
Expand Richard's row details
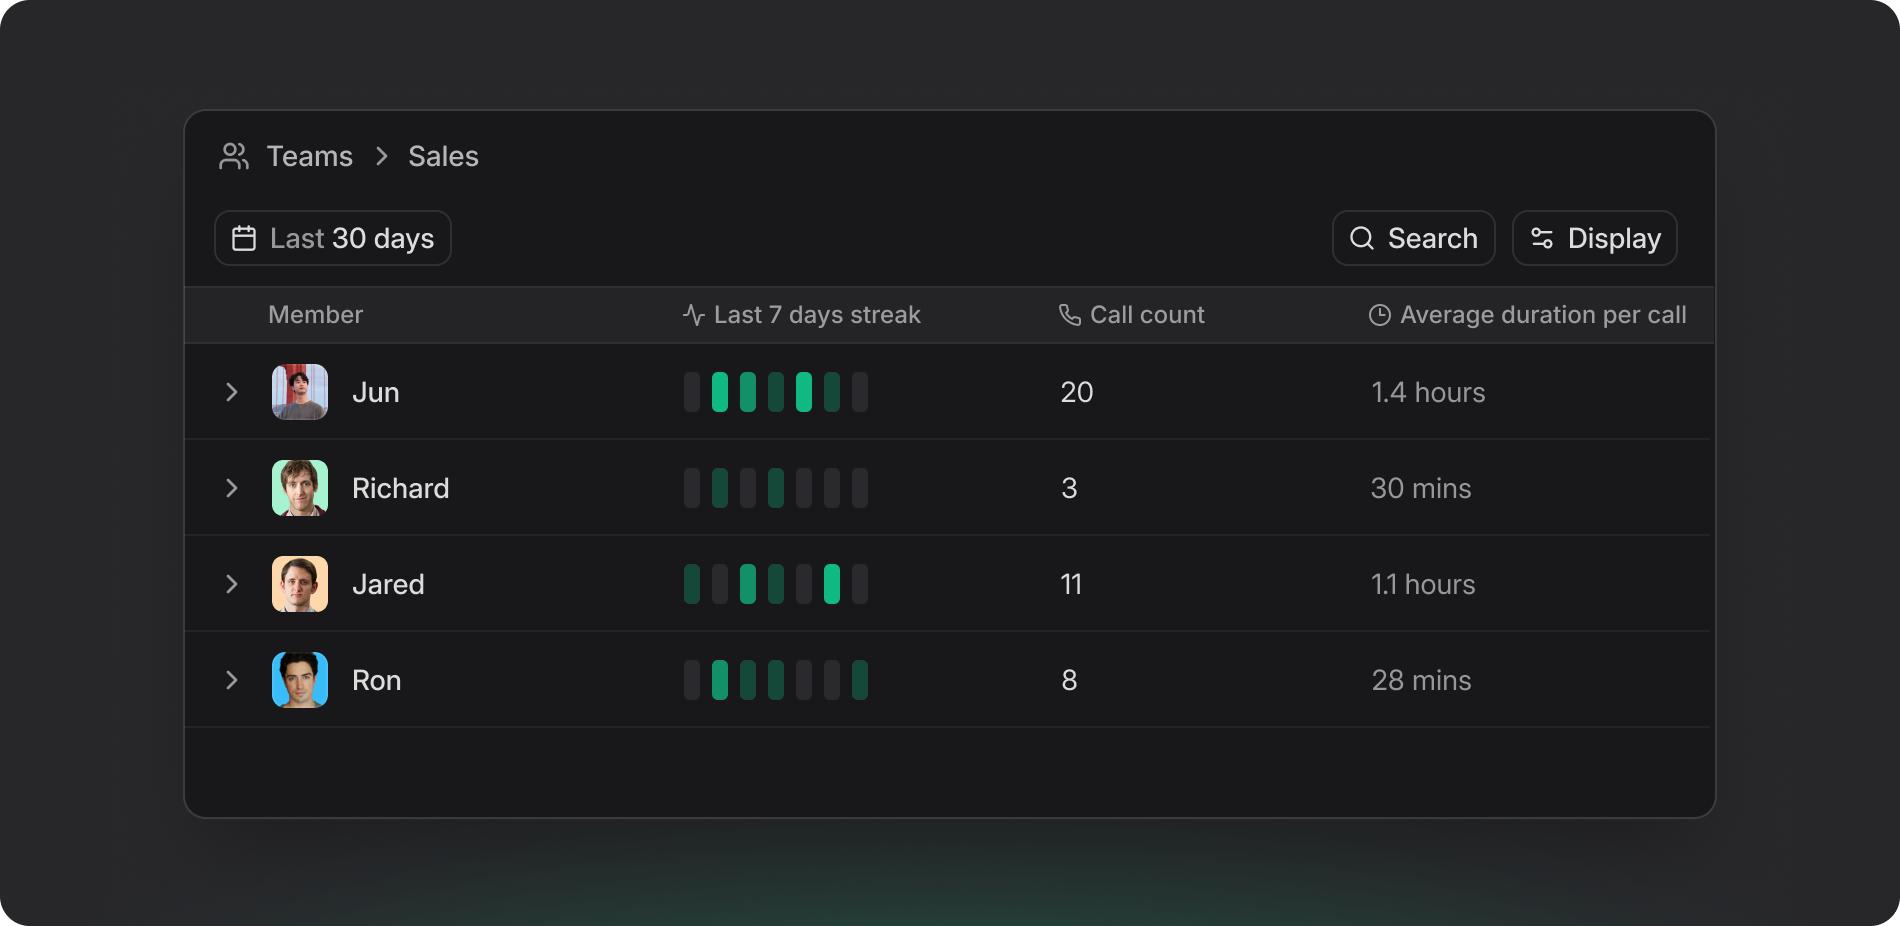(x=232, y=488)
